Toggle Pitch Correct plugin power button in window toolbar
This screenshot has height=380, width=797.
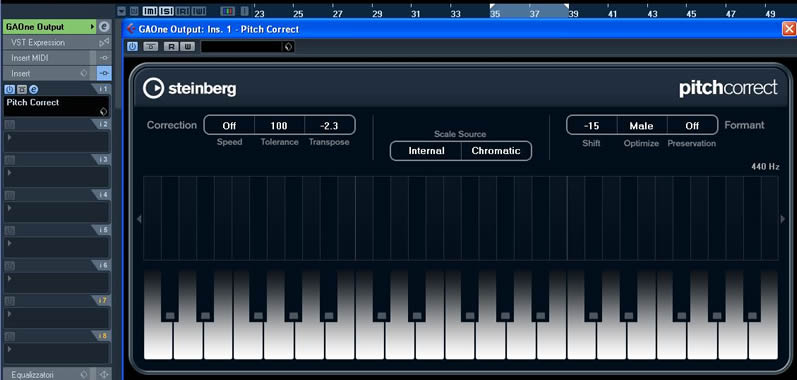(x=133, y=47)
